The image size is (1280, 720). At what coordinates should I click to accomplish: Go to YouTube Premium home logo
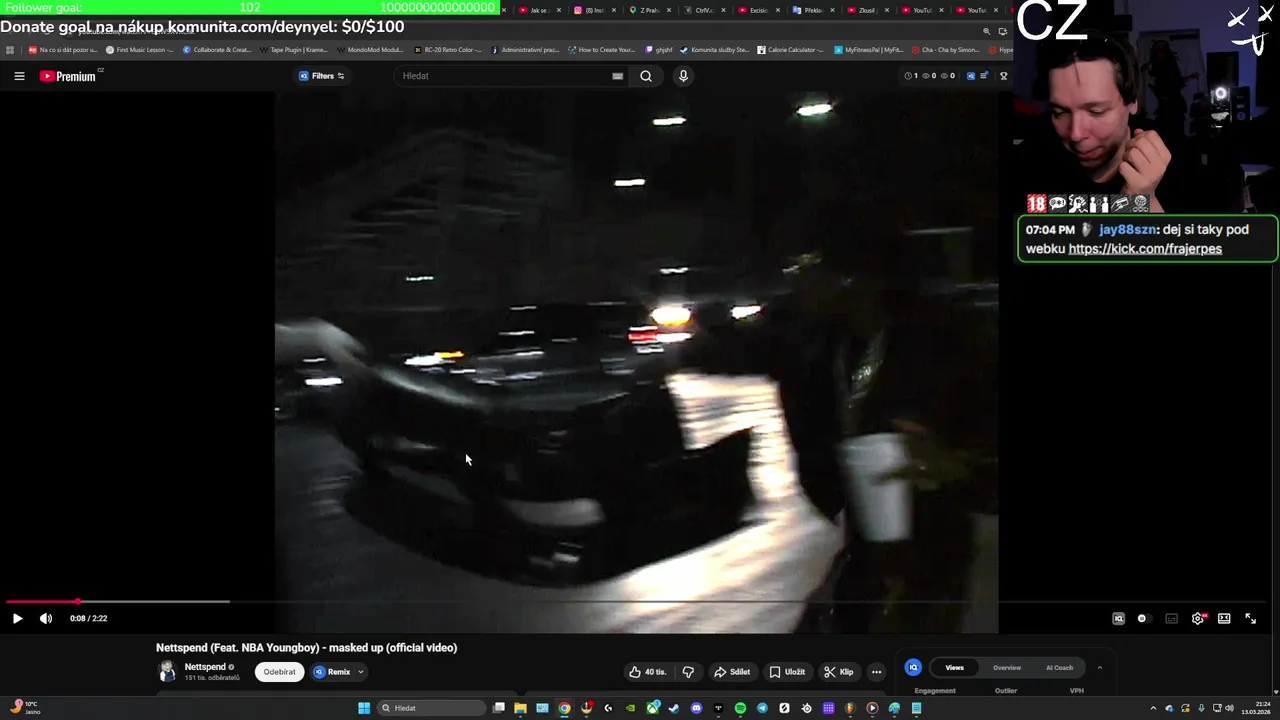(x=68, y=76)
